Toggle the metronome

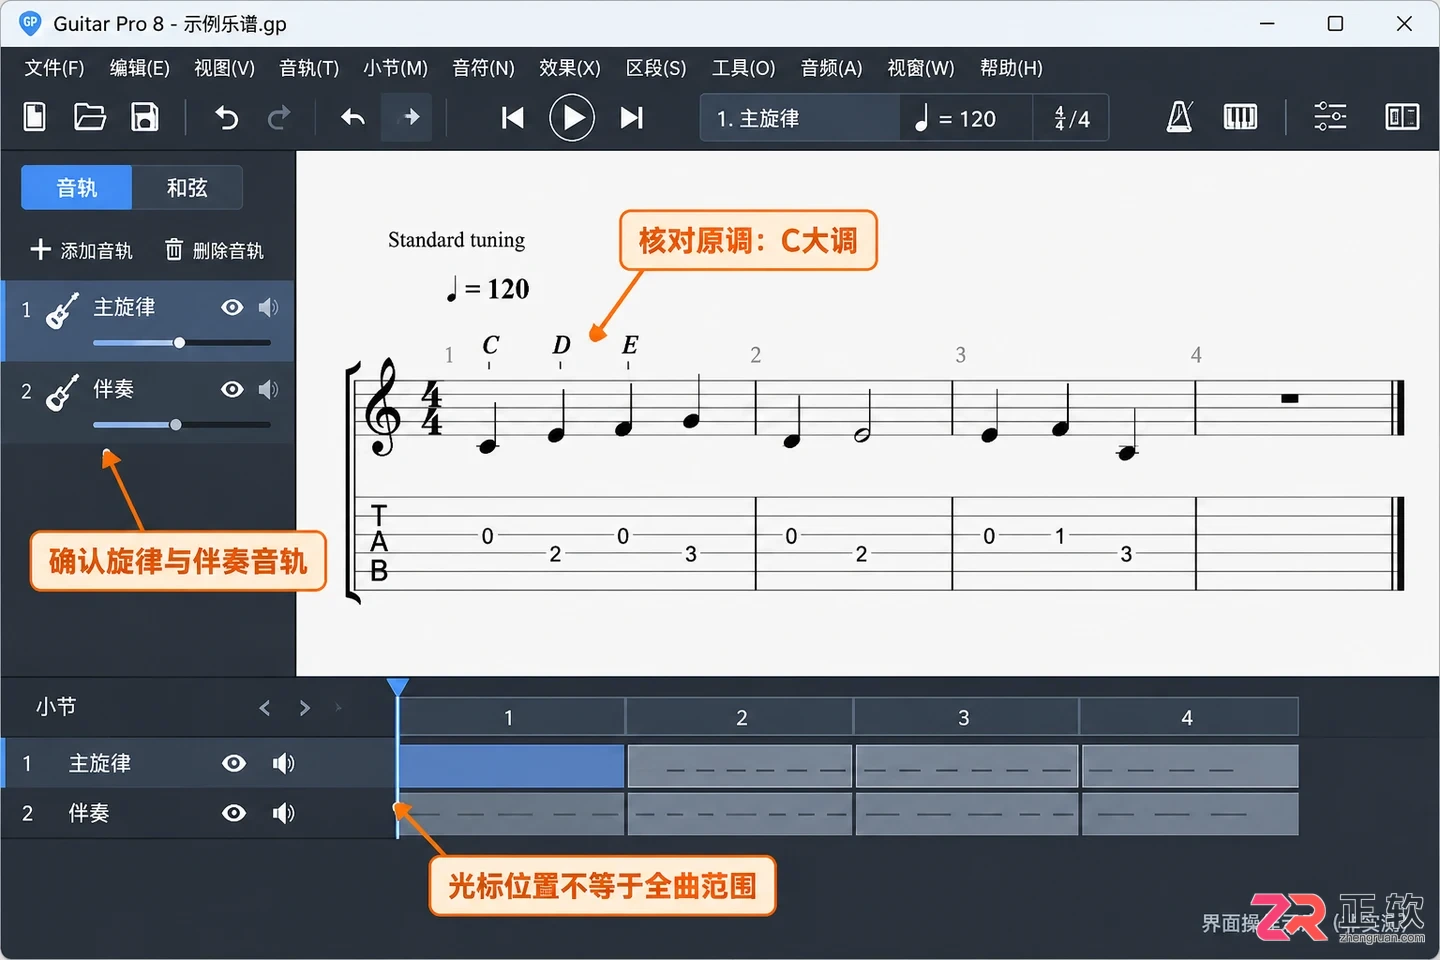coord(1180,117)
